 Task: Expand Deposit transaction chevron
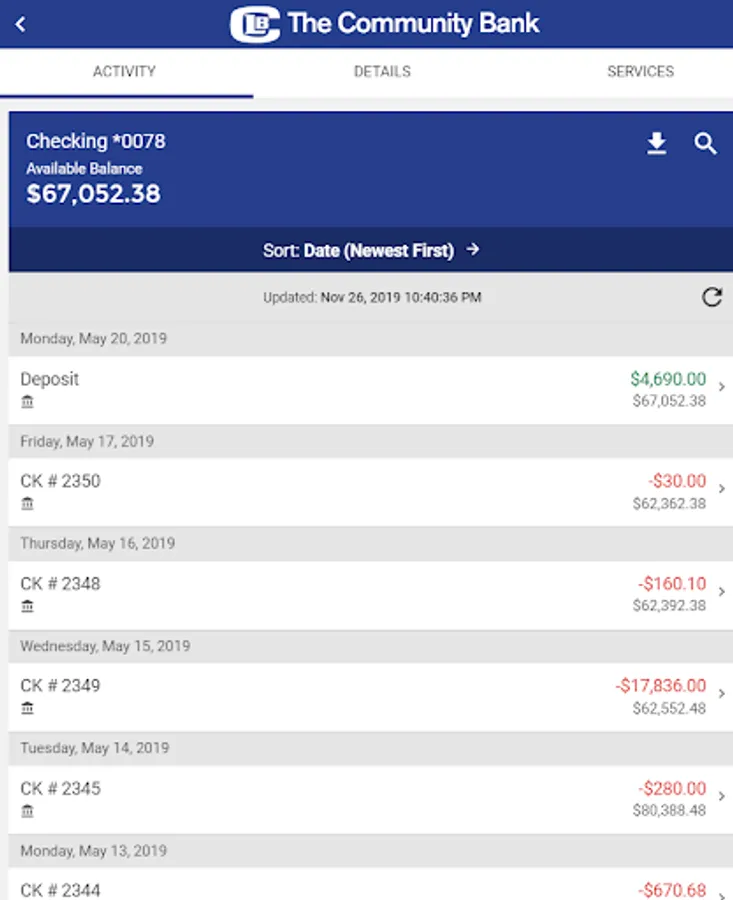click(722, 387)
